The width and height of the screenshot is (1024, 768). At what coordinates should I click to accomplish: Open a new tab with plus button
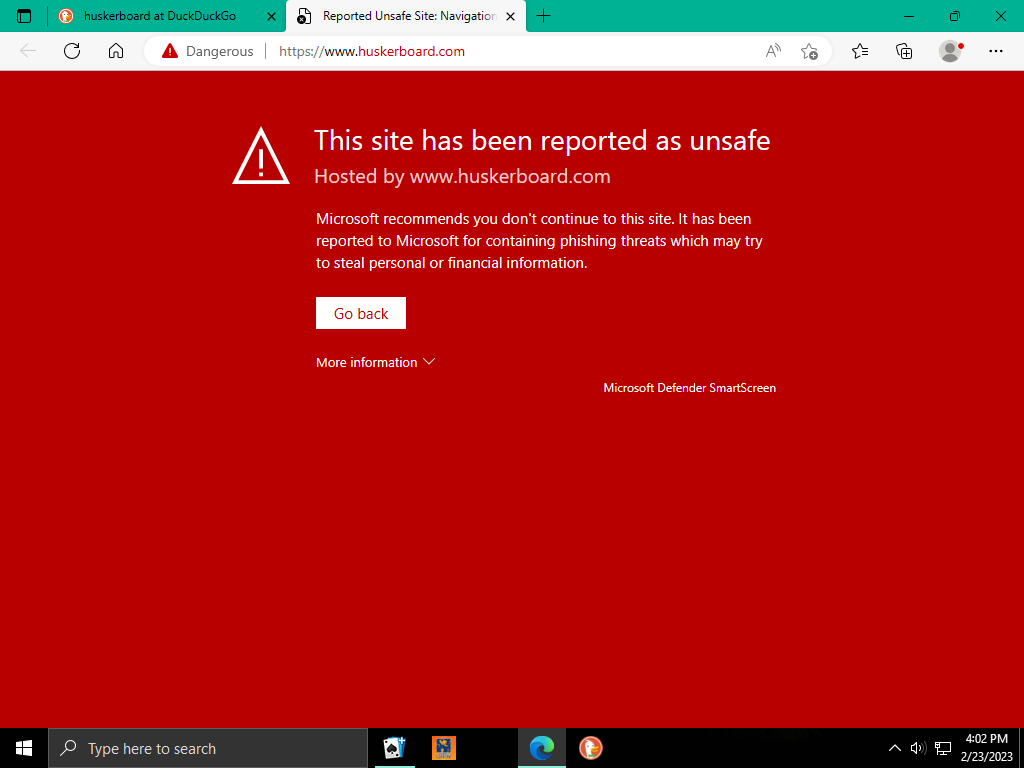click(x=543, y=16)
